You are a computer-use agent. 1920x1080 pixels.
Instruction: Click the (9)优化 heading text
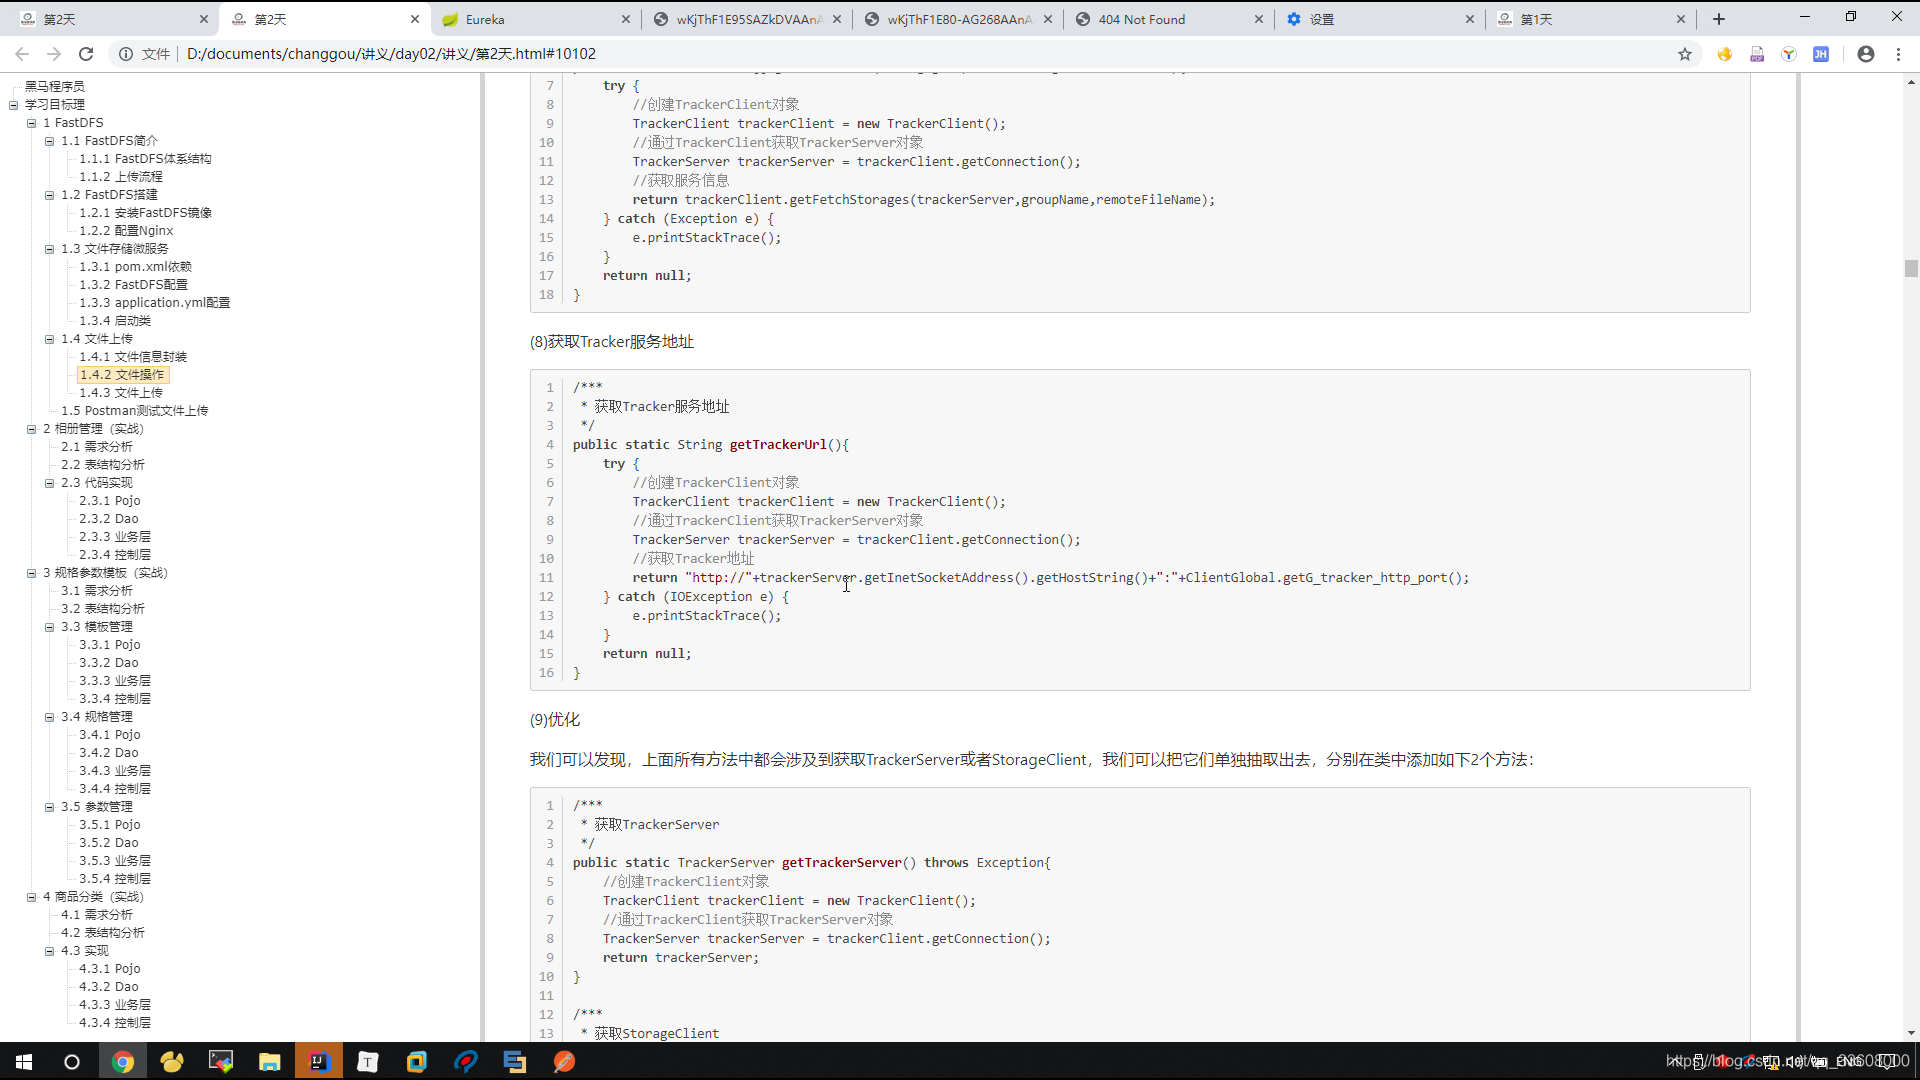click(x=555, y=720)
